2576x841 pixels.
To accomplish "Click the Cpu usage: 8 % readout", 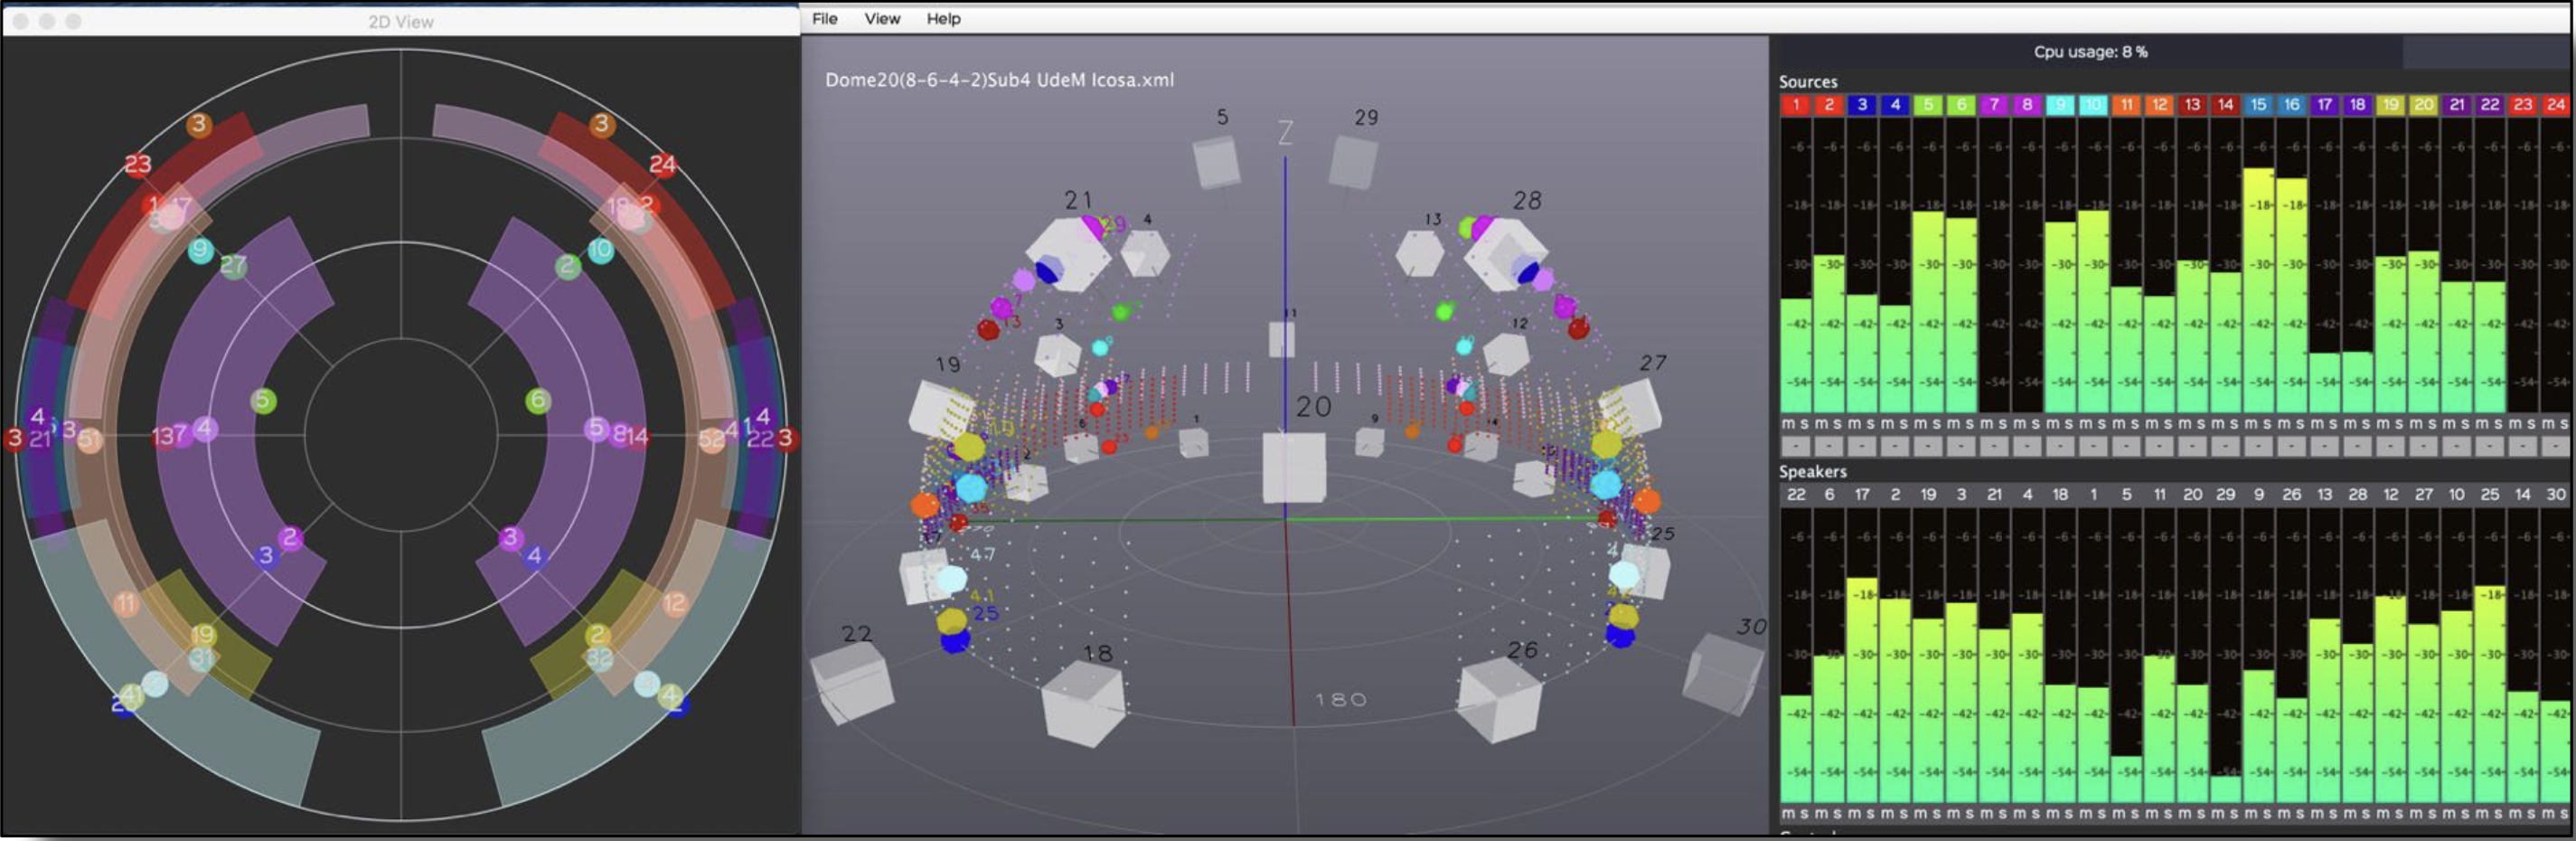I will click(x=2090, y=51).
